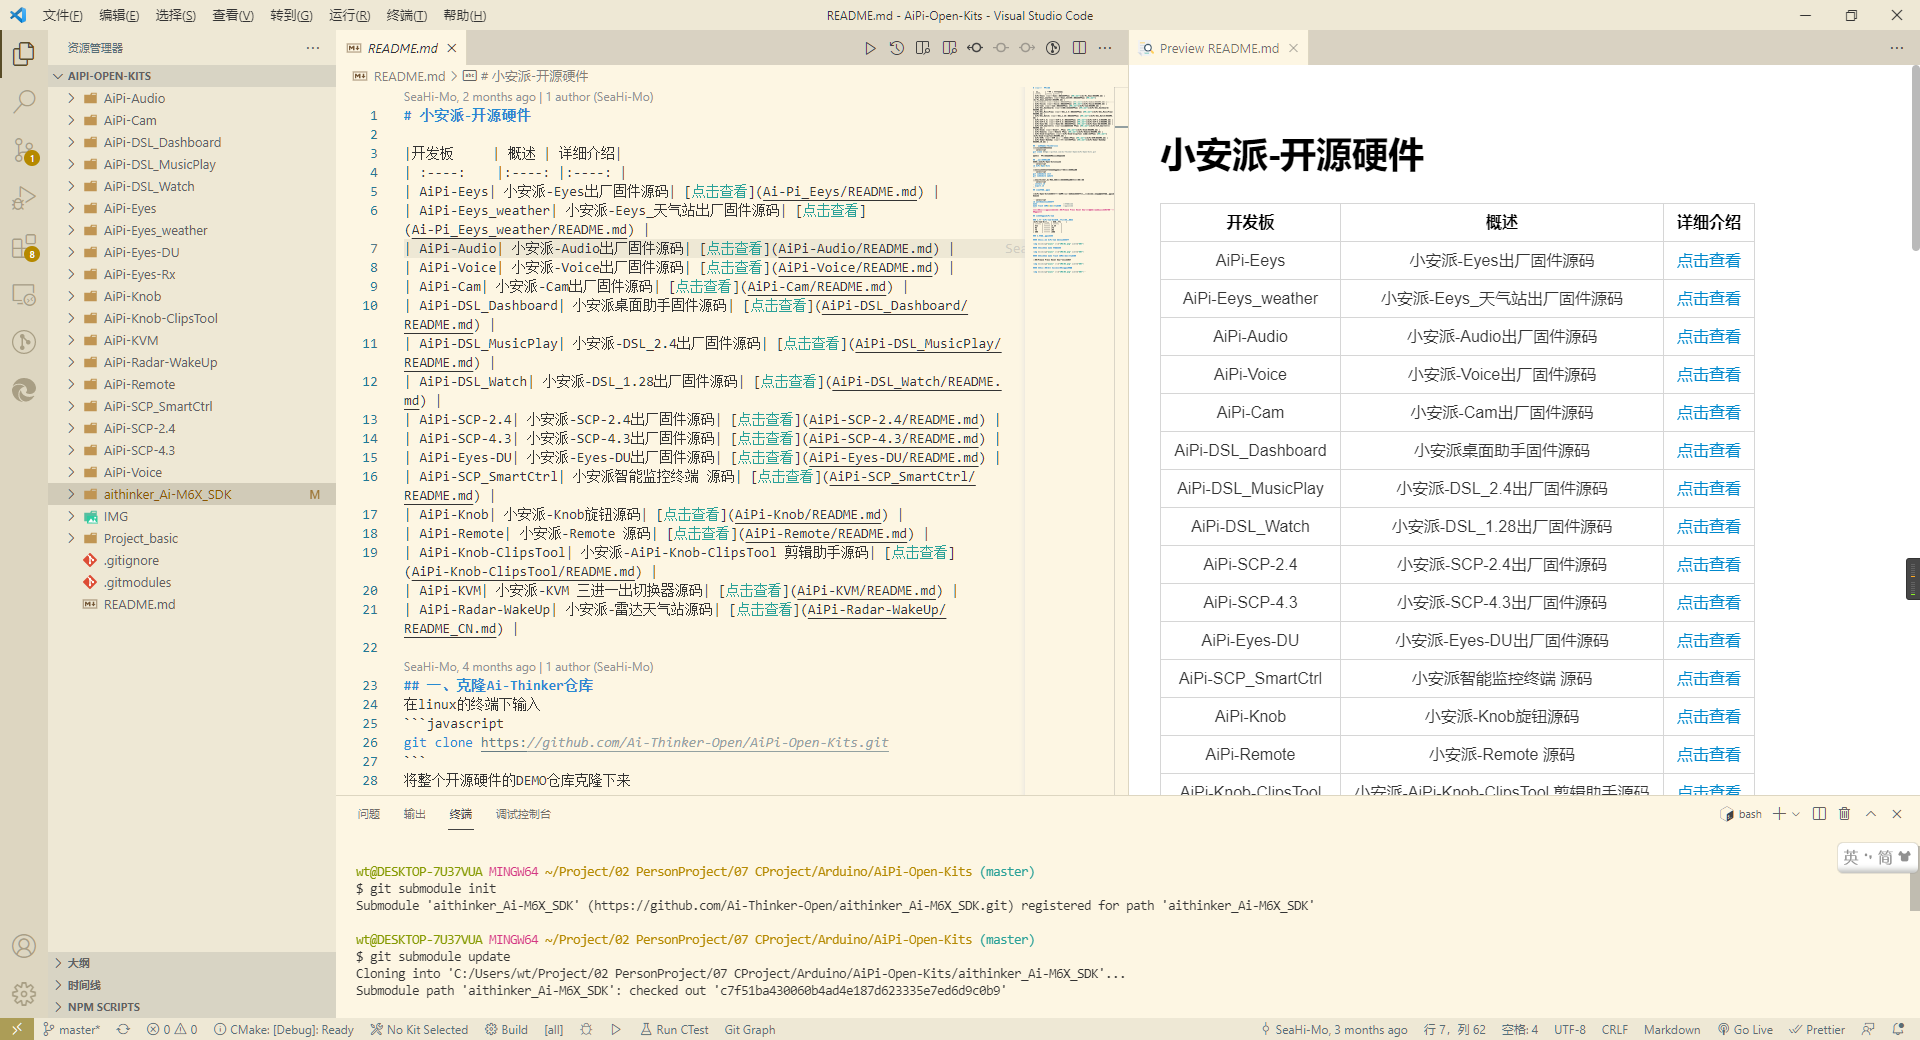Open .gitmodules file in explorer
The image size is (1920, 1040).
138,582
